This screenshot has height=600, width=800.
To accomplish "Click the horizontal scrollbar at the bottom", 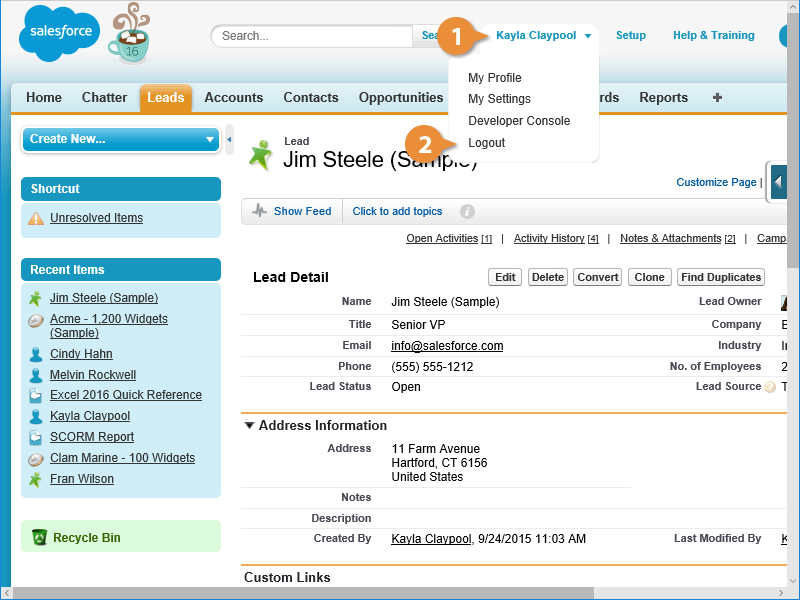I will [x=400, y=593].
